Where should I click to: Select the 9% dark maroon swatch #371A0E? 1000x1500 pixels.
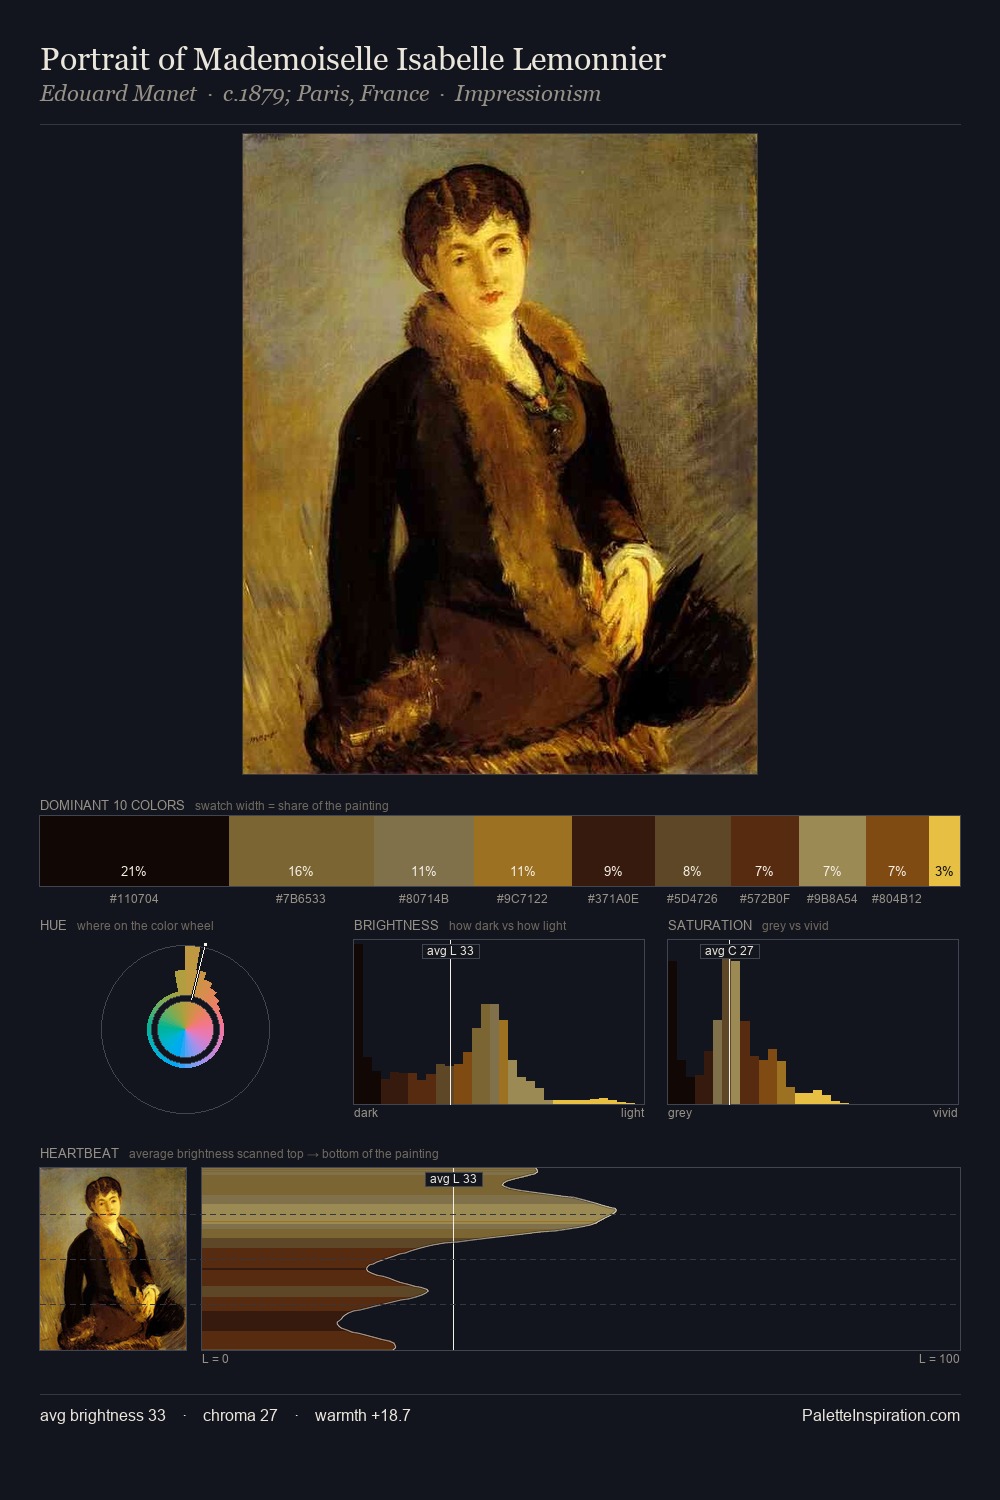pos(613,851)
